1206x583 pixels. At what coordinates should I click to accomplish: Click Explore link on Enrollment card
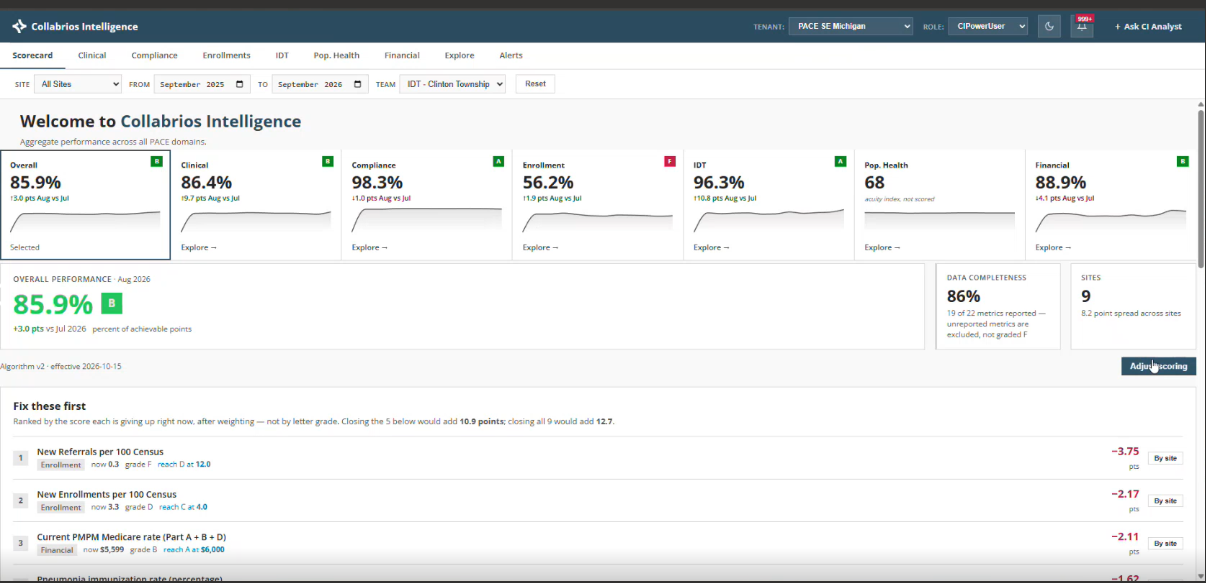pyautogui.click(x=540, y=247)
